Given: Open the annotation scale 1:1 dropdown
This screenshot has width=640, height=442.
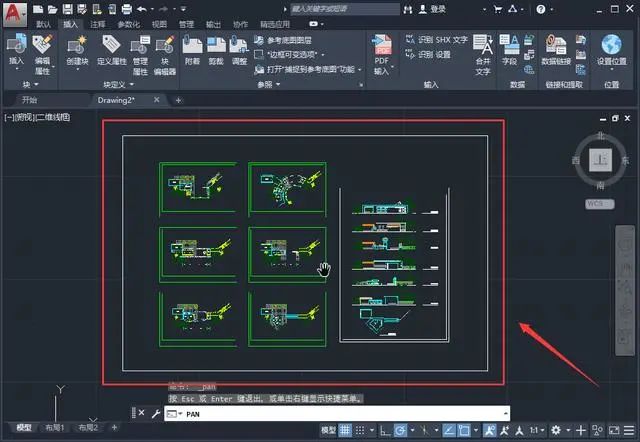Looking at the screenshot, I should (x=537, y=430).
